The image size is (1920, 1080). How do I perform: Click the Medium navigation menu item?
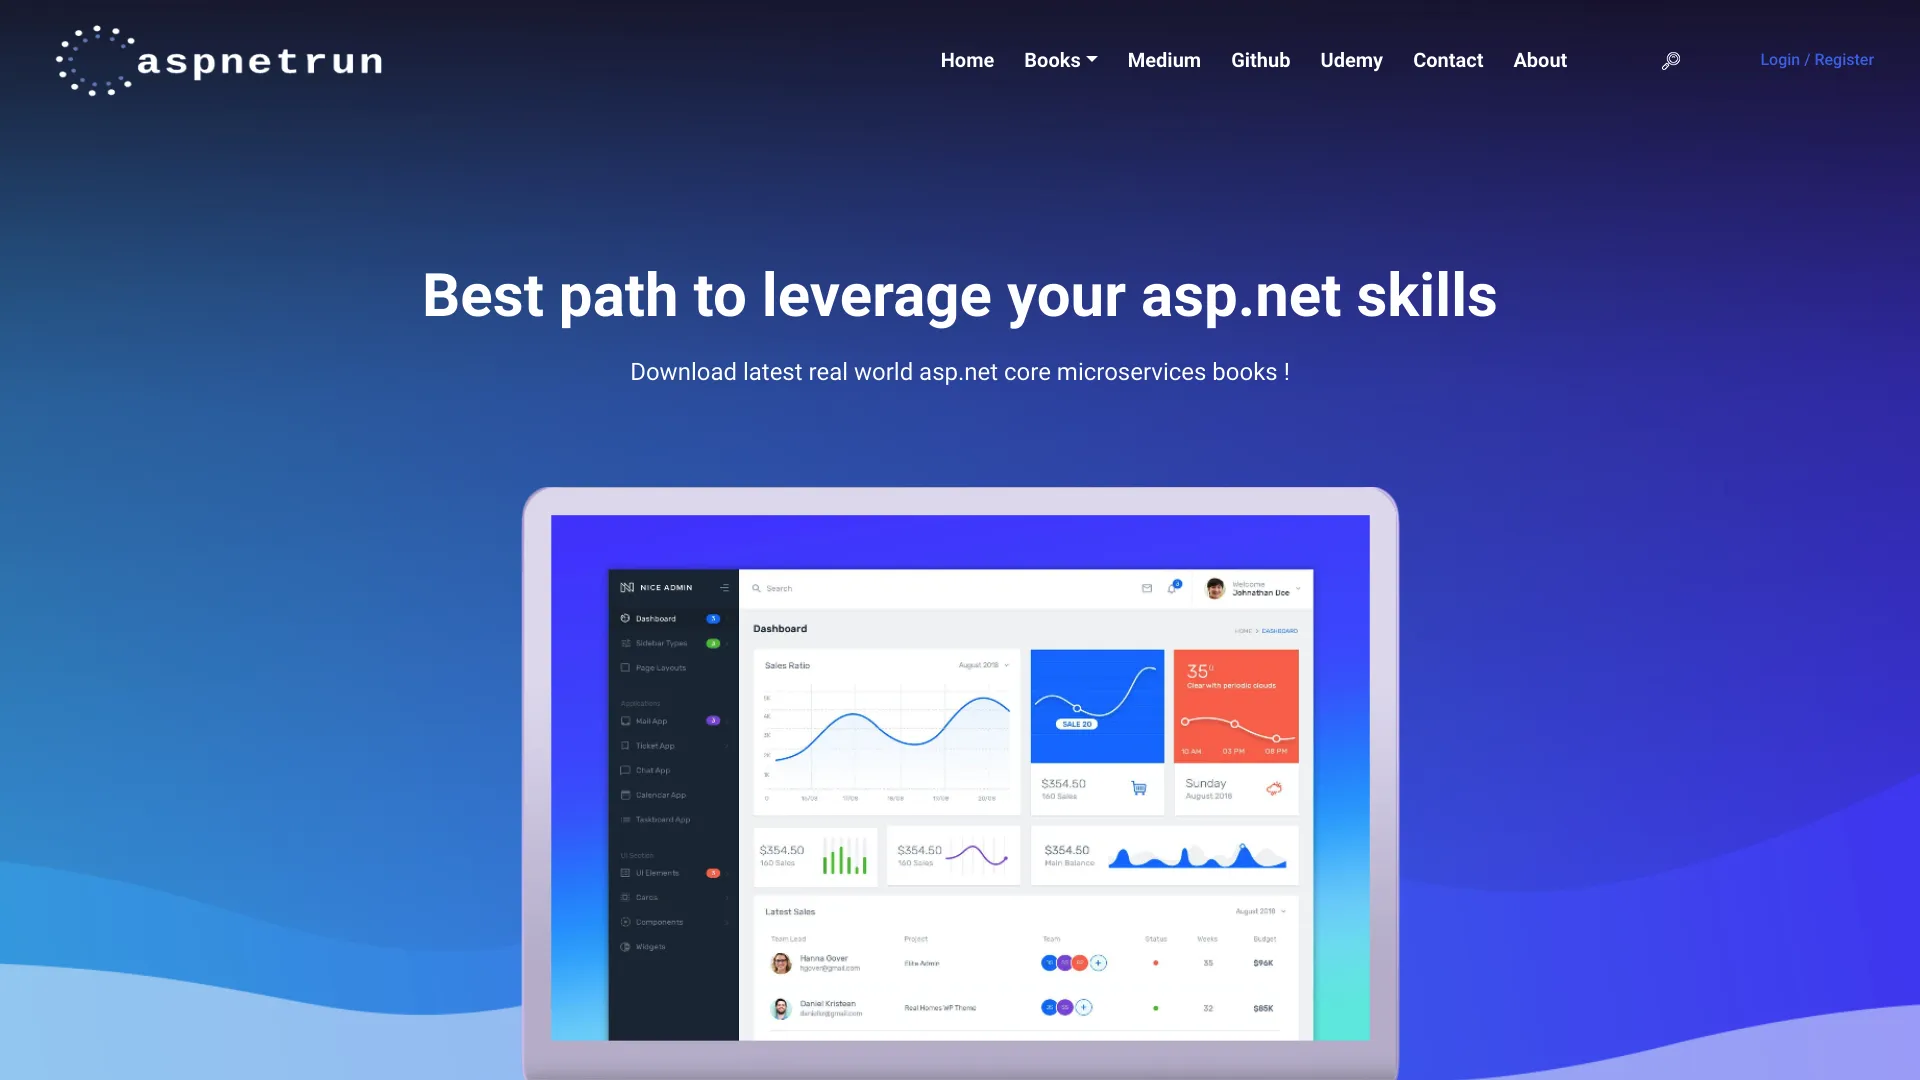pos(1163,59)
